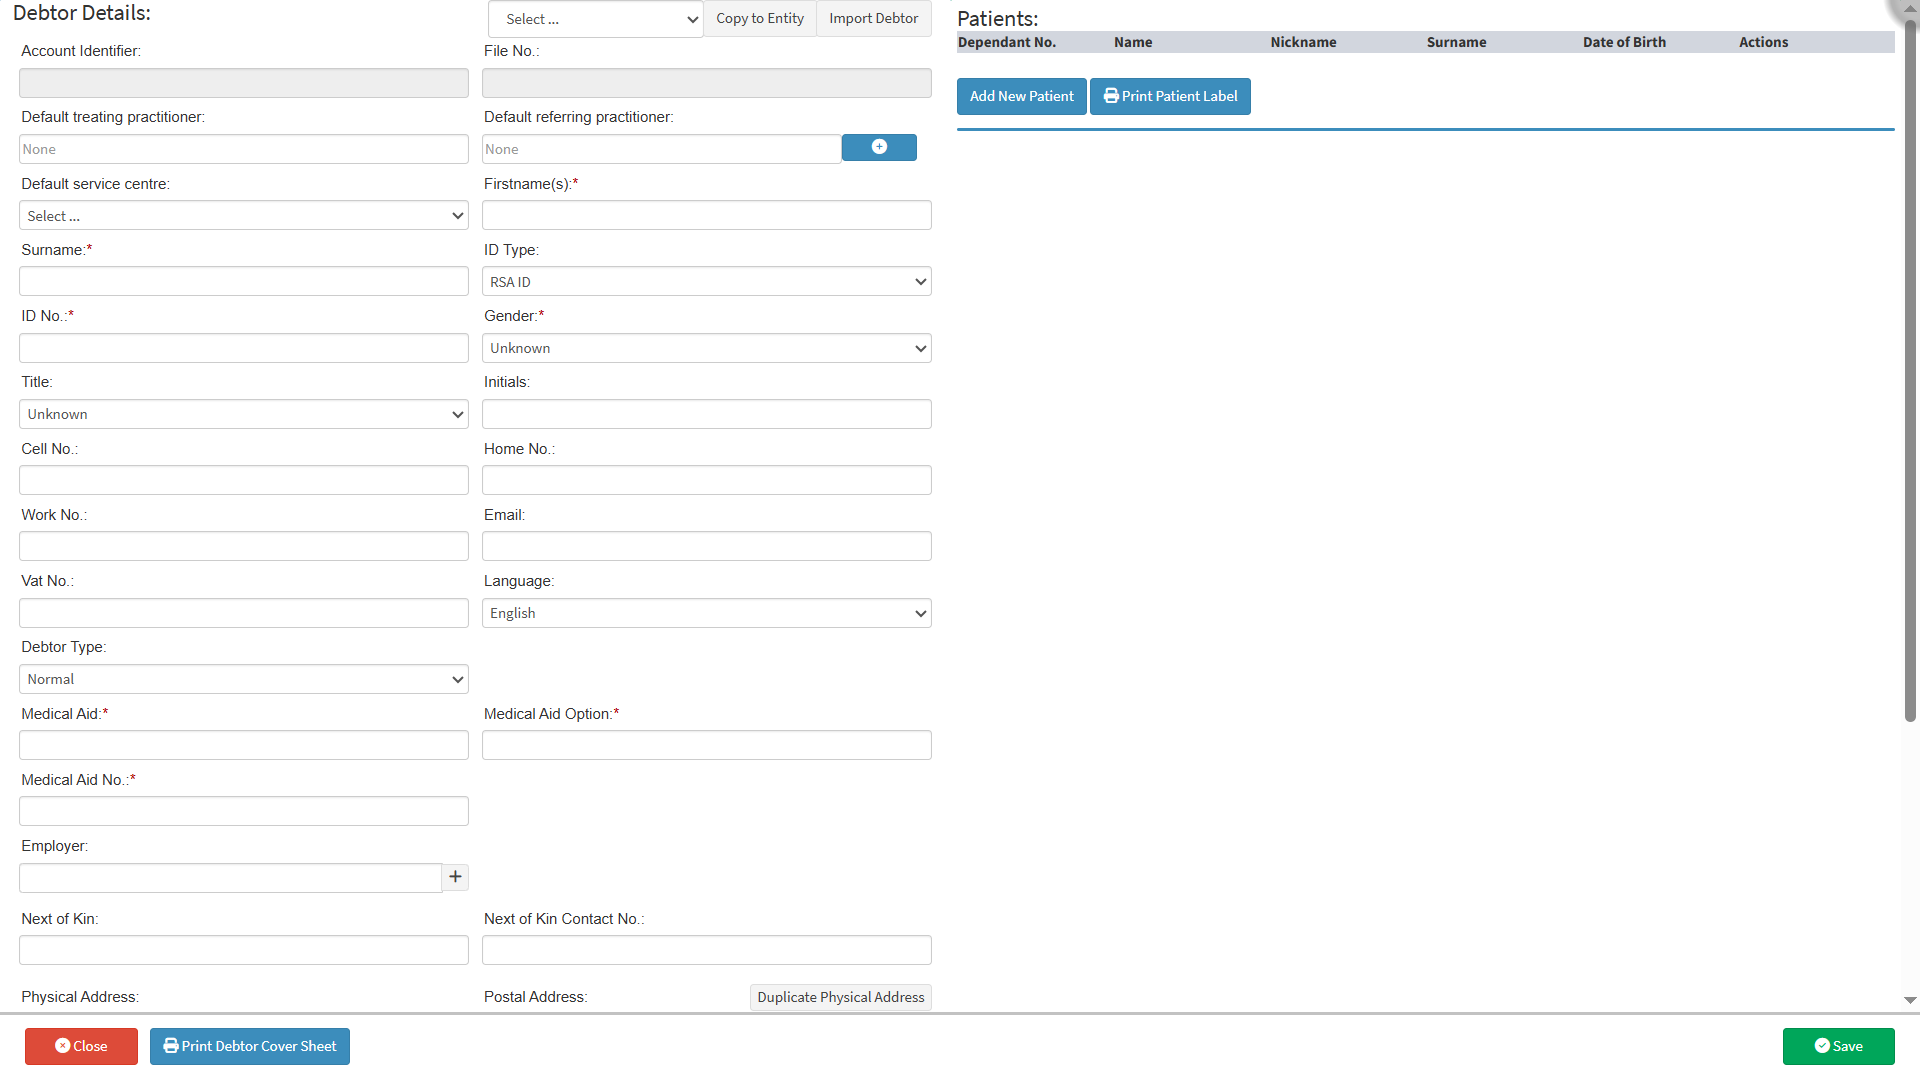The image size is (1920, 1070).
Task: Click the scrollbar down arrow
Action: click(x=1908, y=1000)
